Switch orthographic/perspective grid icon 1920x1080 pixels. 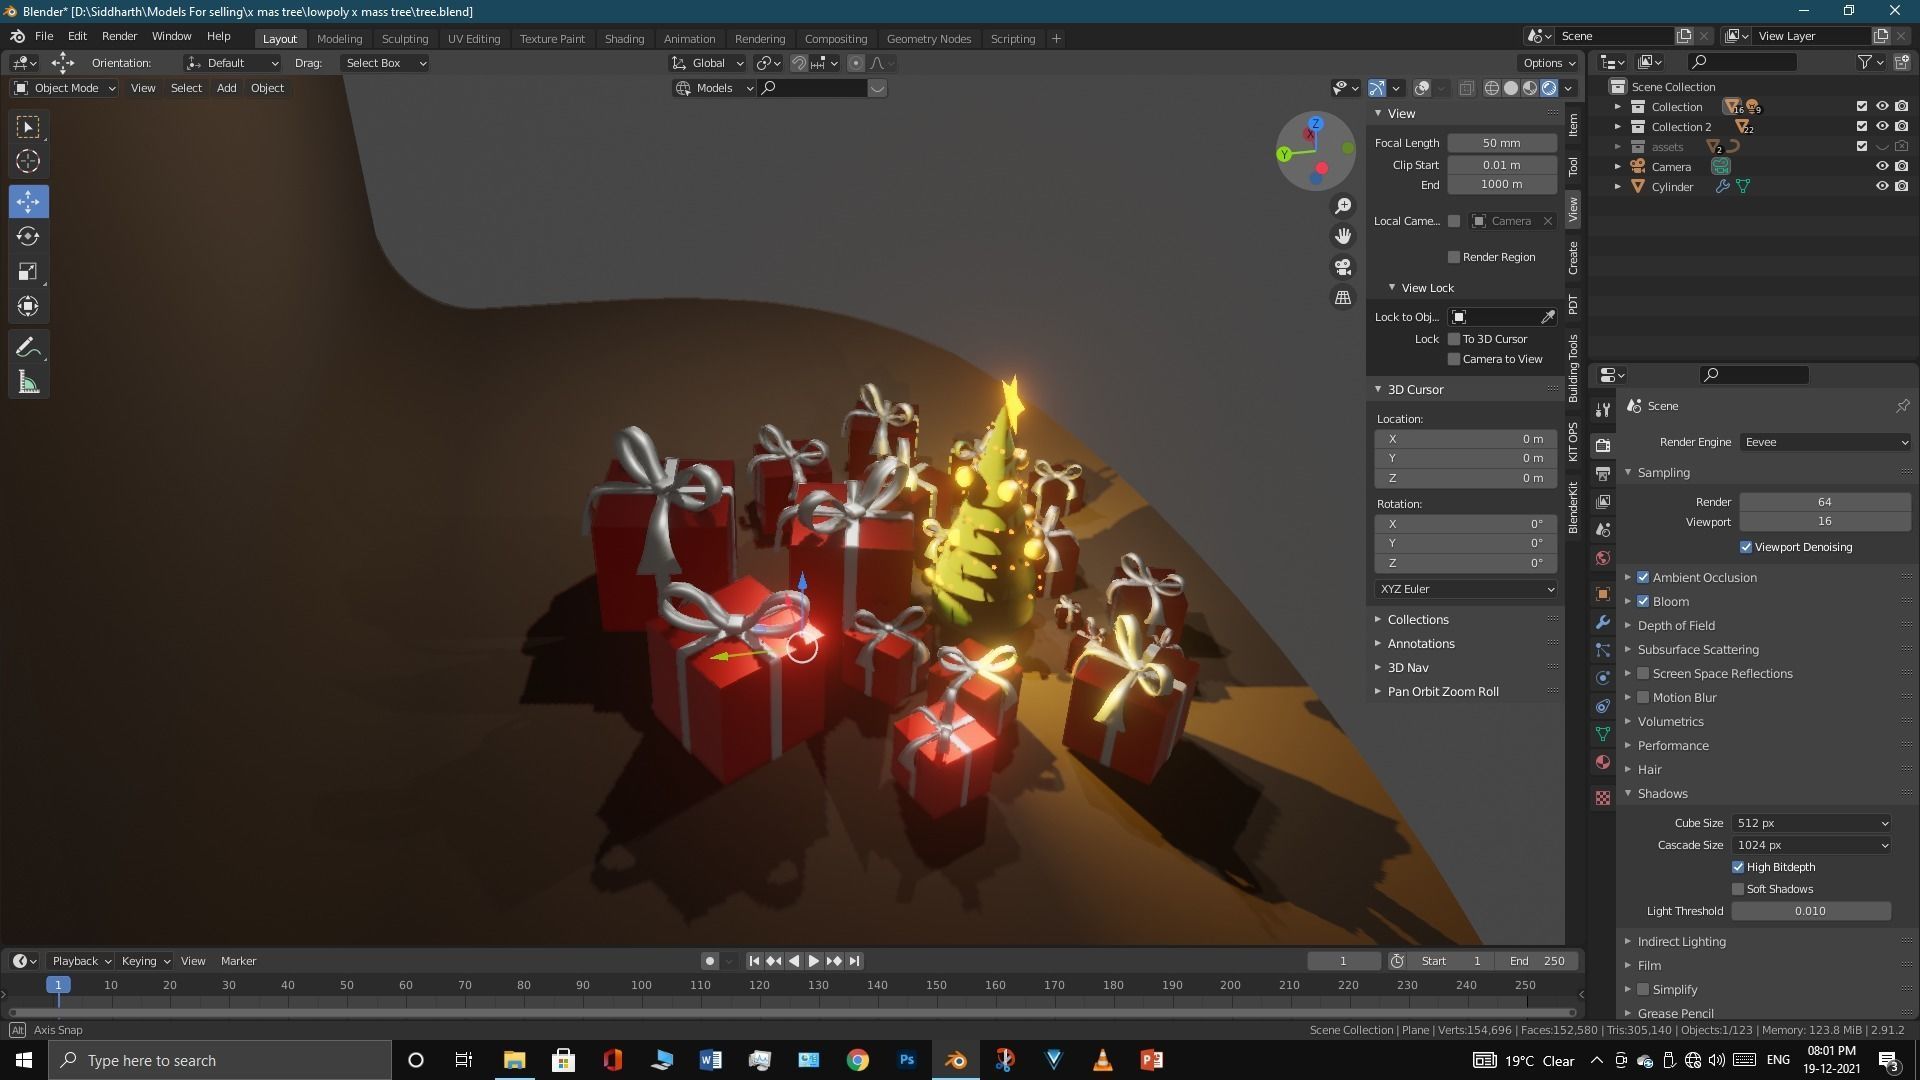1343,298
